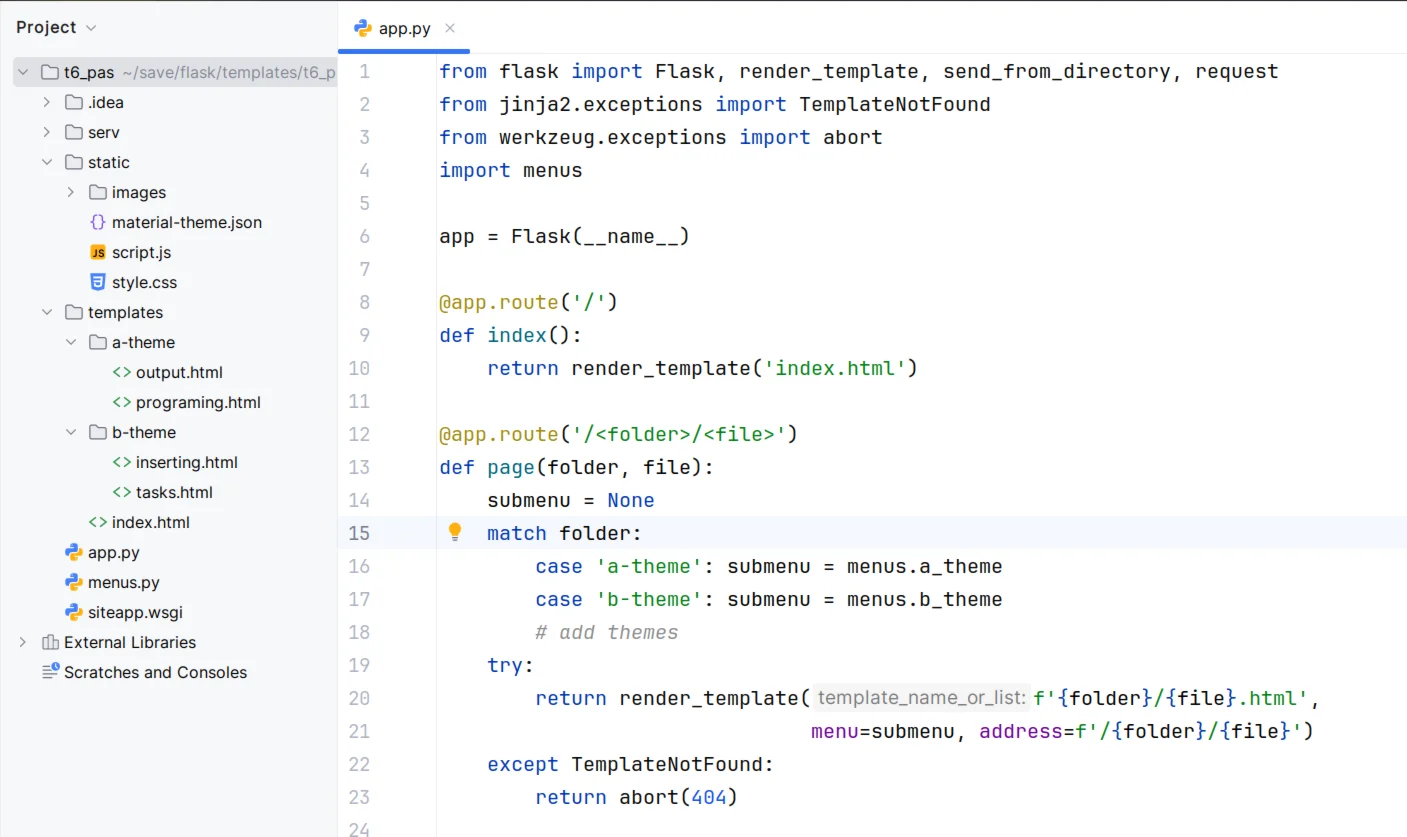This screenshot has width=1407, height=837.
Task: Close the app.py tab
Action: (x=450, y=28)
